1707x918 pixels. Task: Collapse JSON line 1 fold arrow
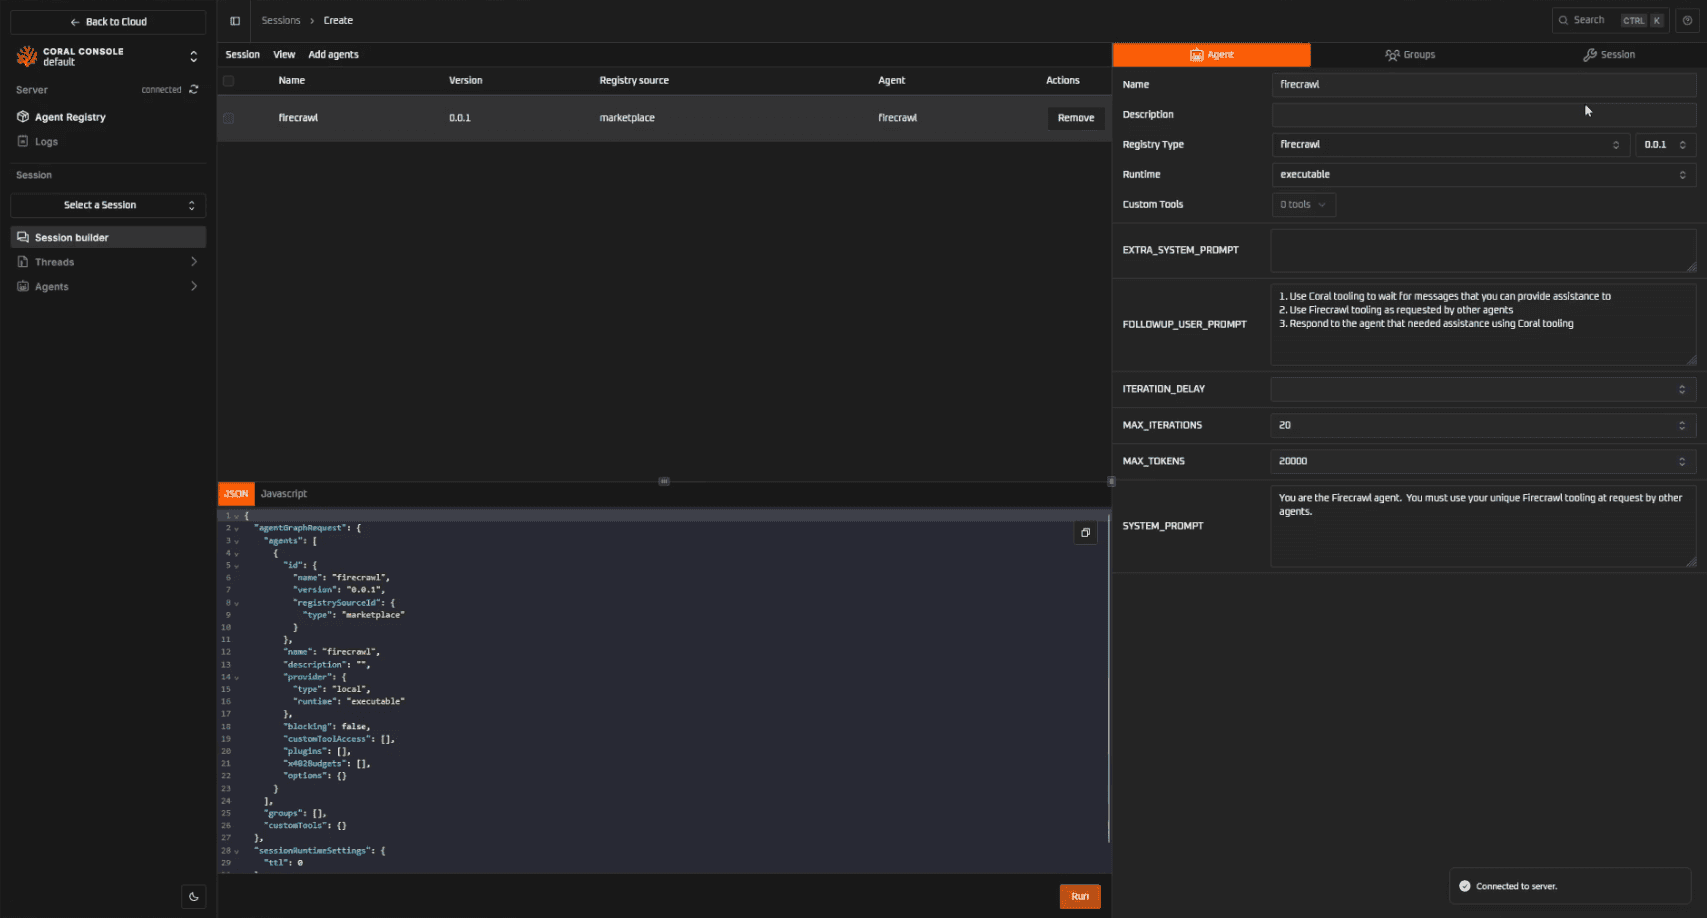237,516
